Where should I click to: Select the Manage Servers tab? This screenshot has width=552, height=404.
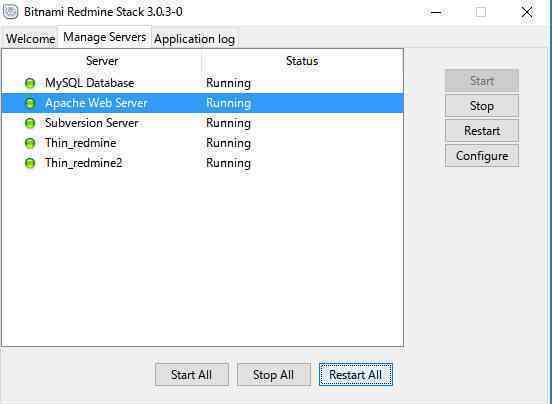105,37
